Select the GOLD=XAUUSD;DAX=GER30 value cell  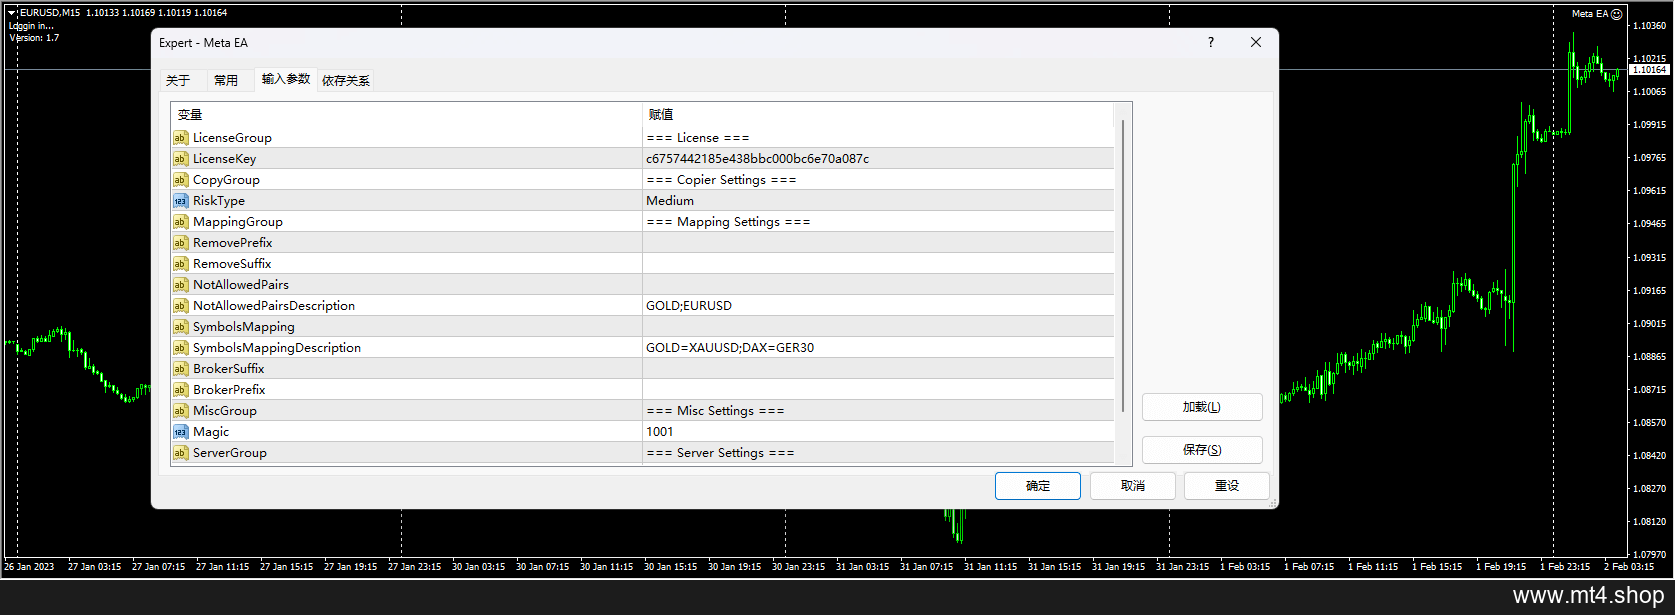pyautogui.click(x=878, y=348)
